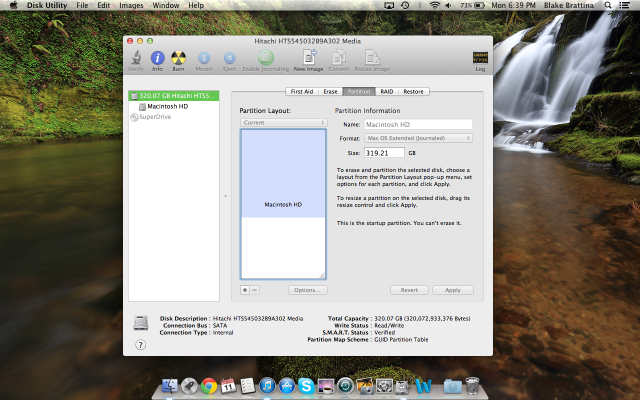640x400 pixels.
Task: Open the Downloads folder in the Dock
Action: (x=453, y=386)
